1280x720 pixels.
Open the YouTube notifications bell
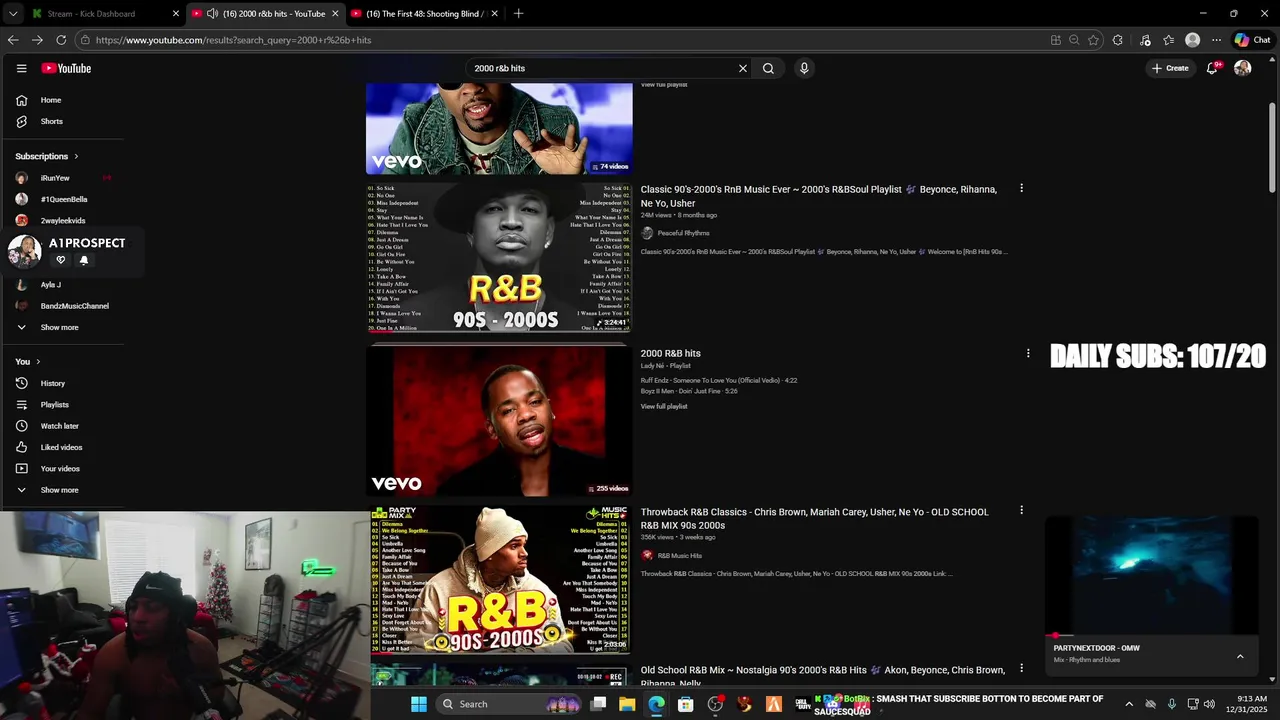coord(1212,68)
